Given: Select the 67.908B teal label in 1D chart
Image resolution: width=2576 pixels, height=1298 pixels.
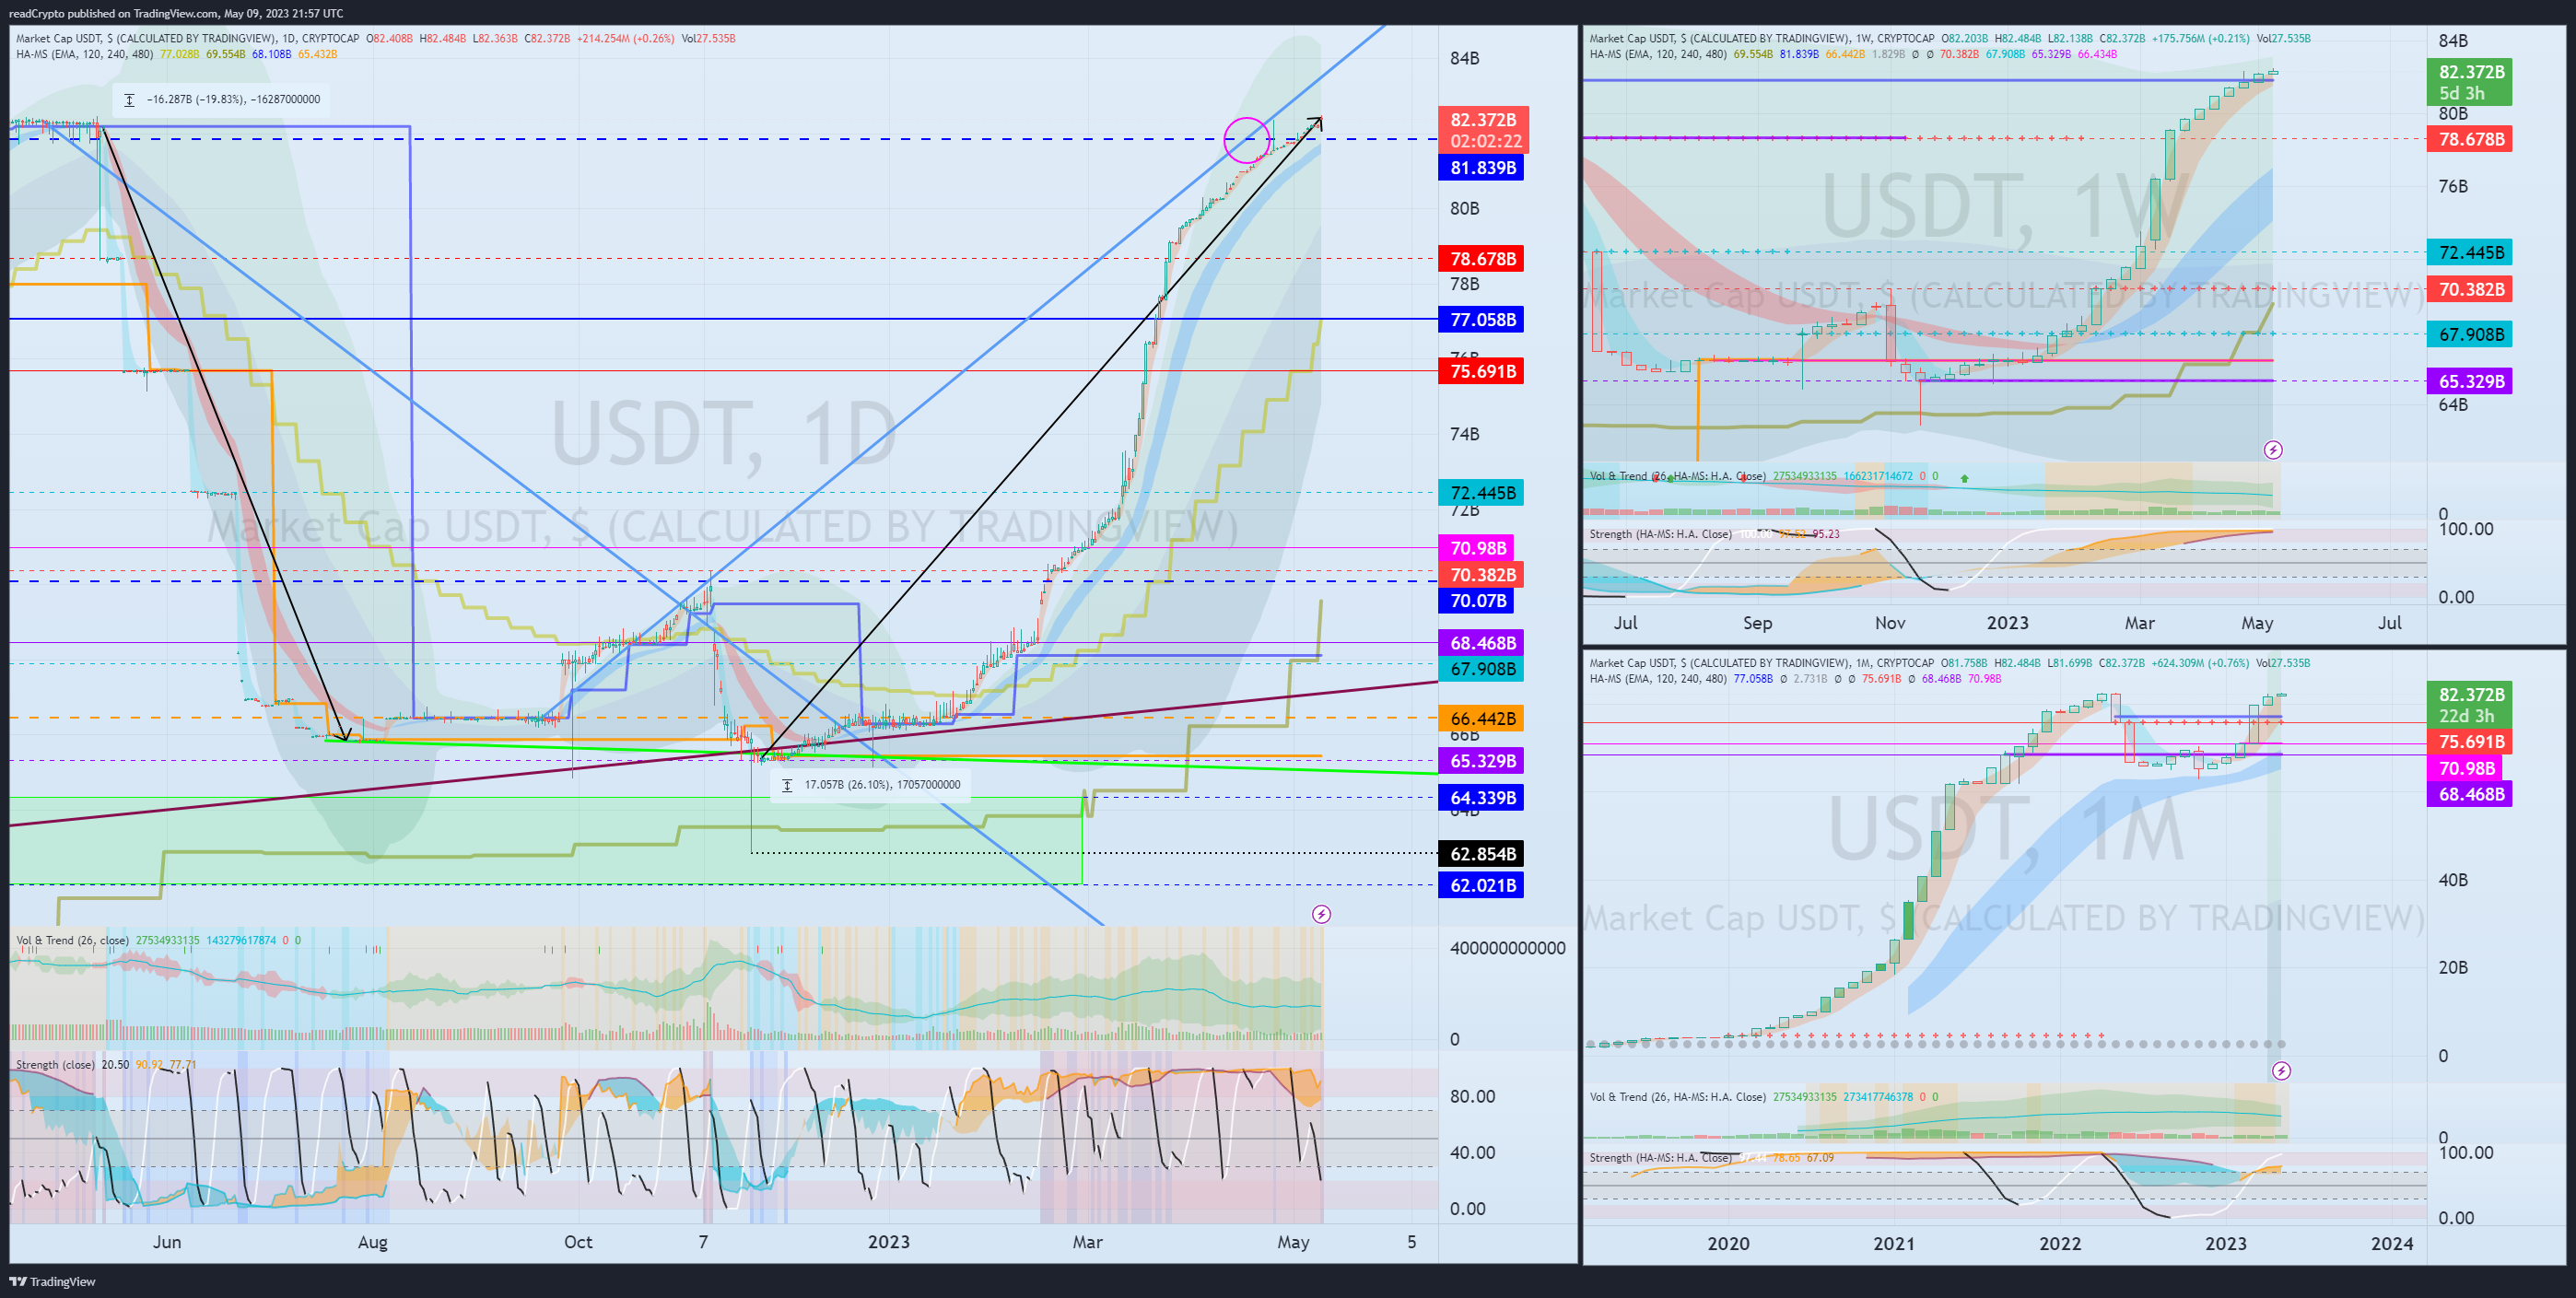Looking at the screenshot, I should (1482, 669).
